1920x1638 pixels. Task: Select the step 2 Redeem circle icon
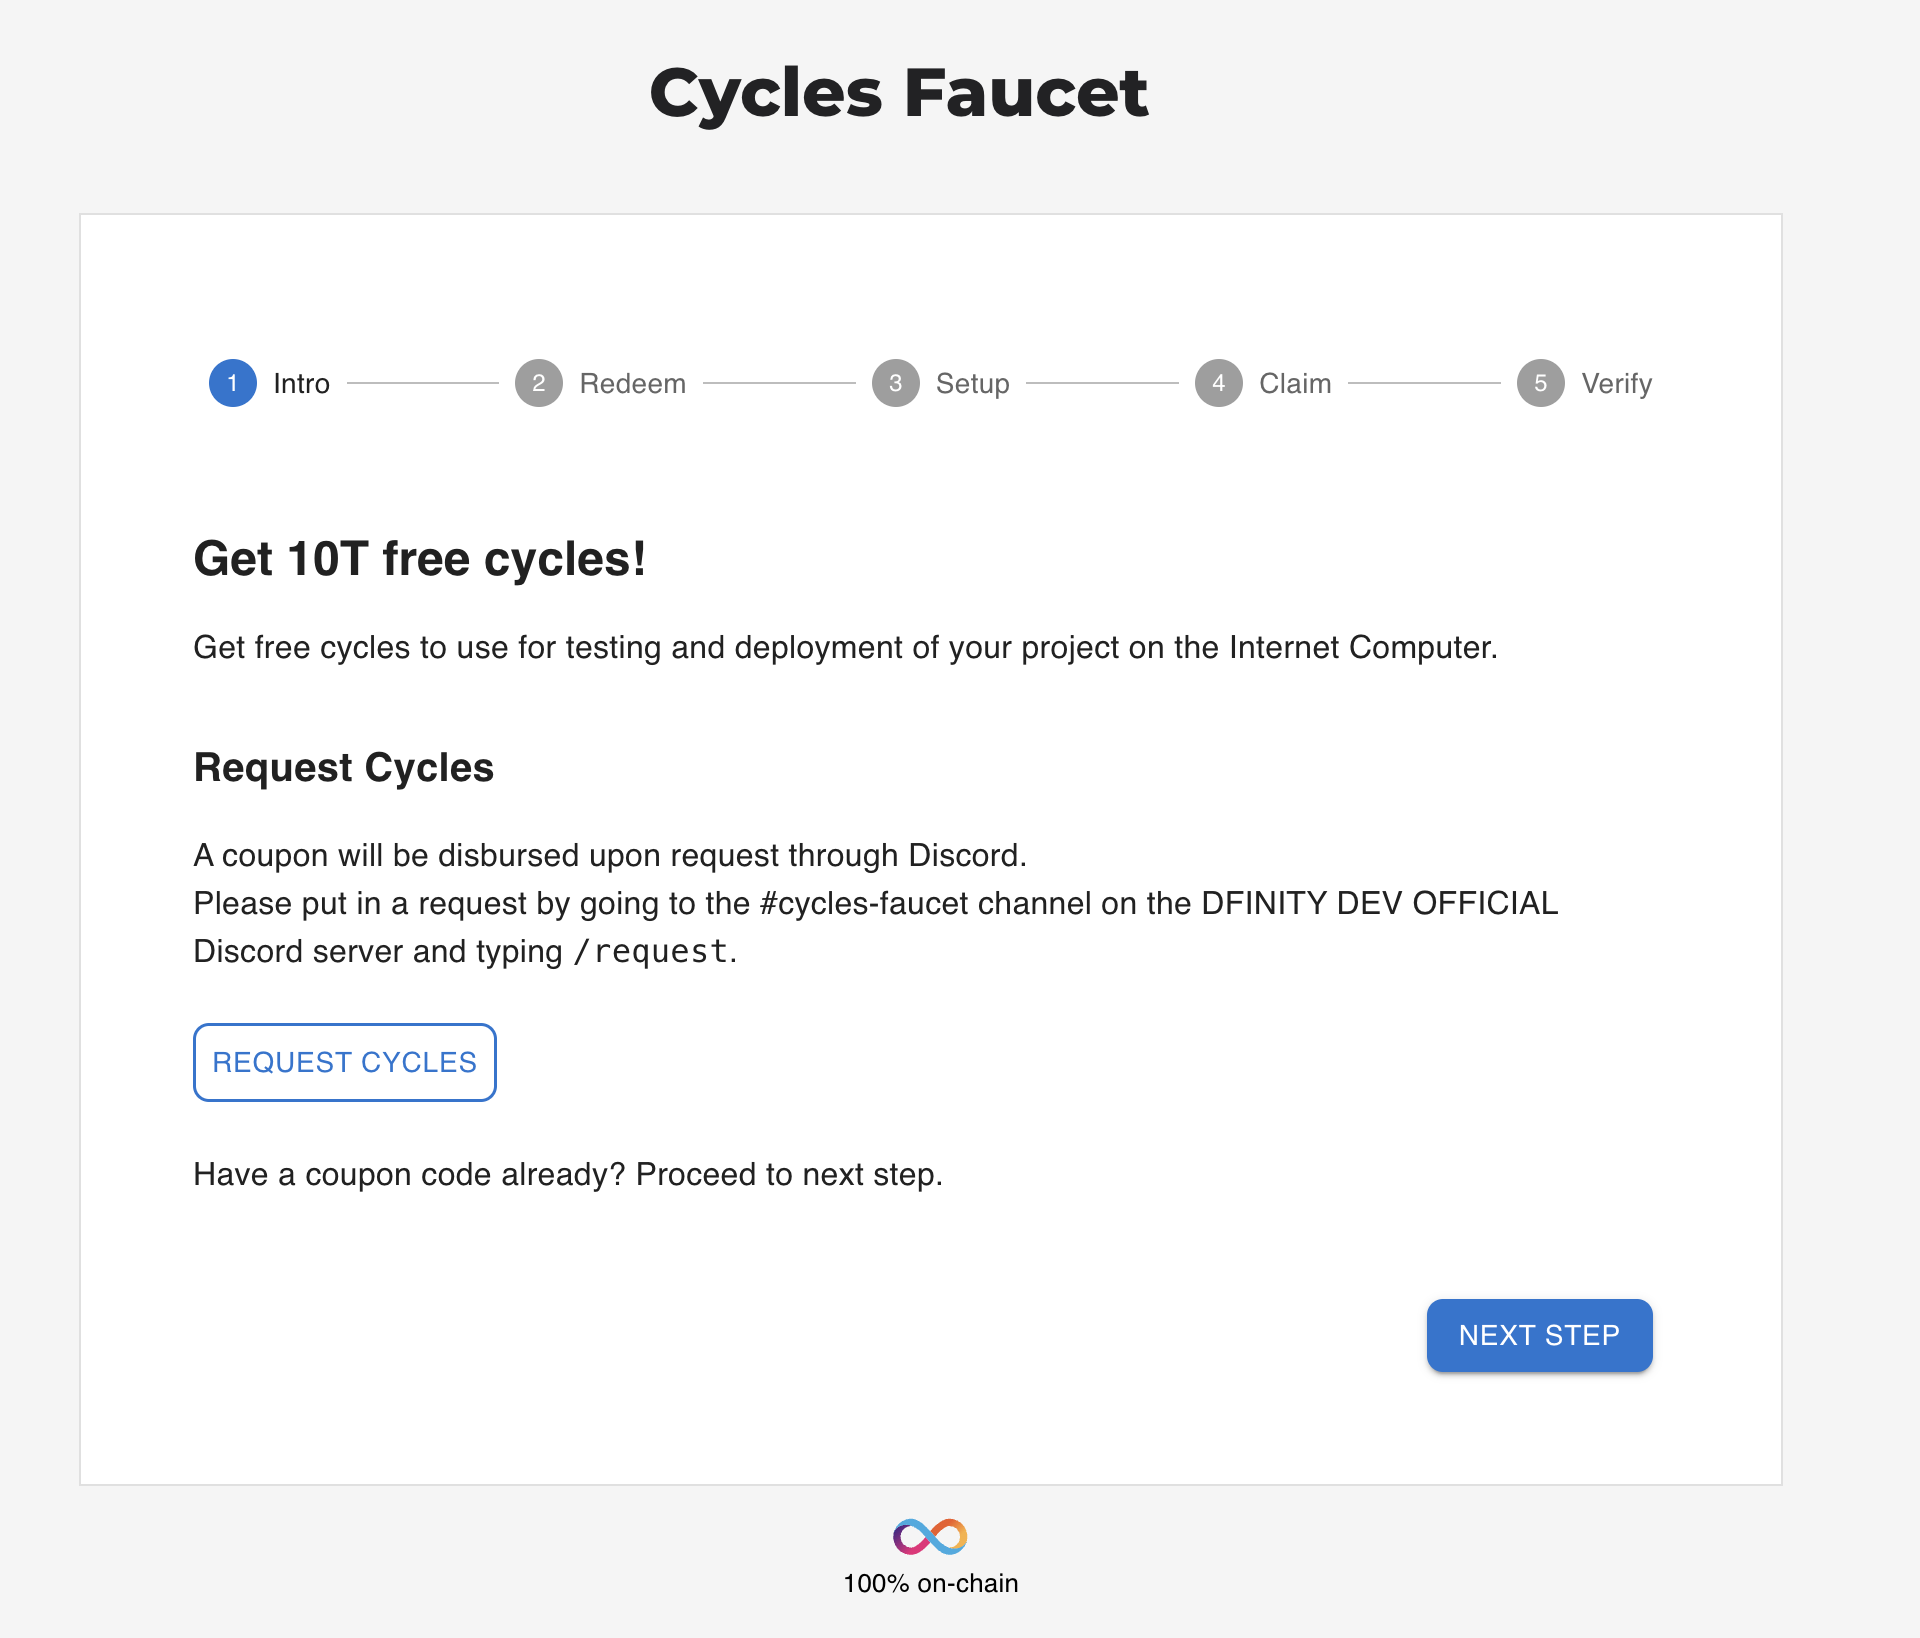point(539,383)
